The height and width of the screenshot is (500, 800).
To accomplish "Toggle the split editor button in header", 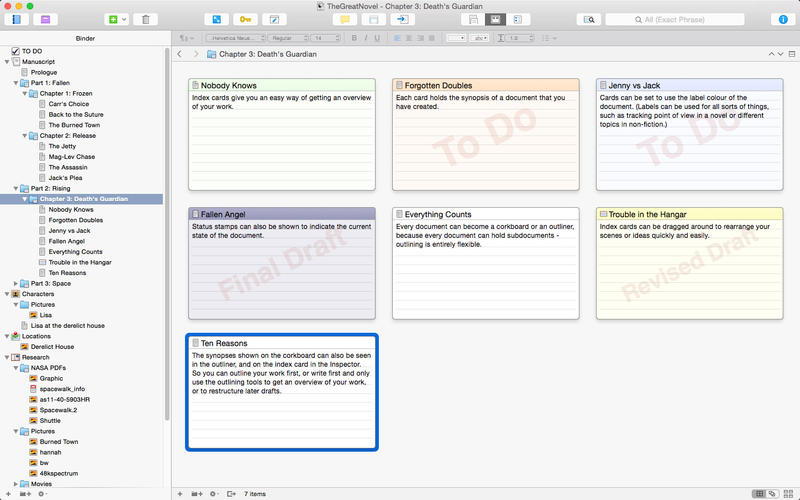I will (x=792, y=54).
